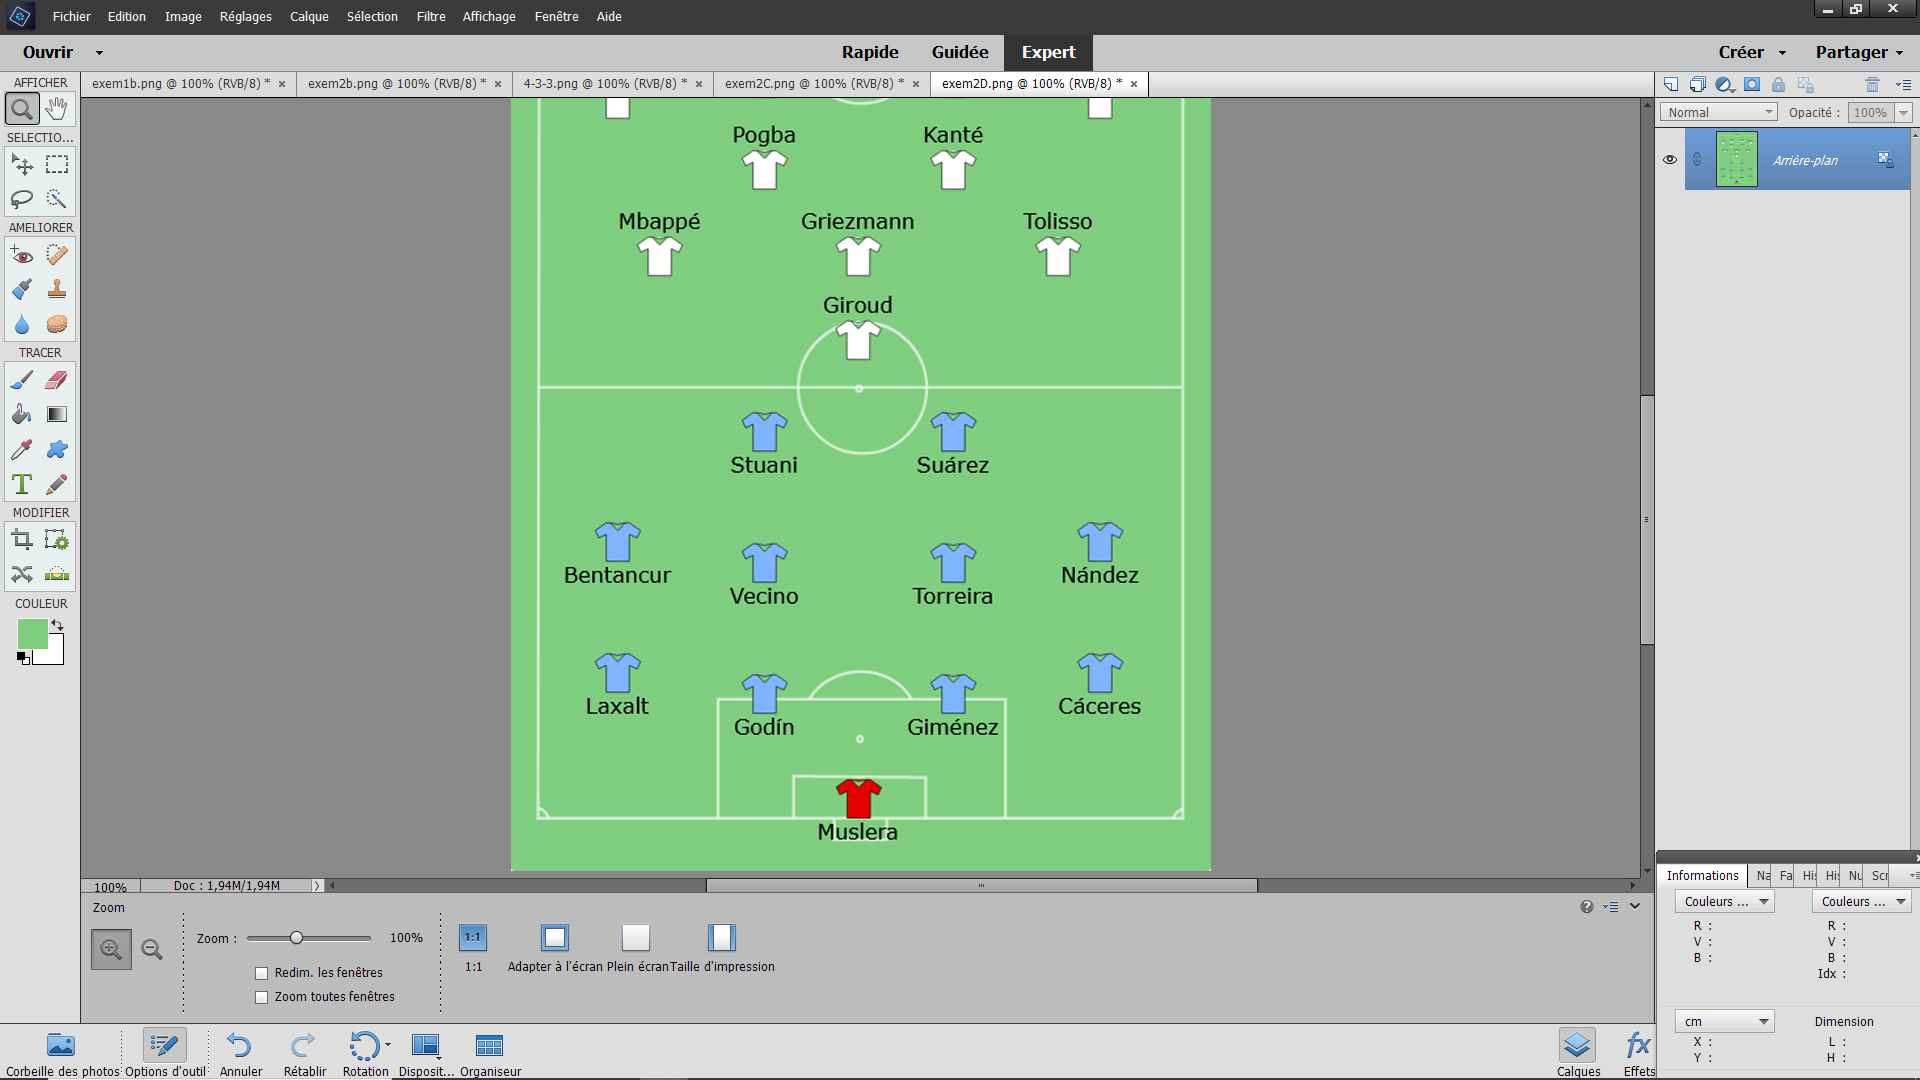Image resolution: width=1920 pixels, height=1080 pixels.
Task: Select the Quick Selection tool
Action: pos(57,199)
